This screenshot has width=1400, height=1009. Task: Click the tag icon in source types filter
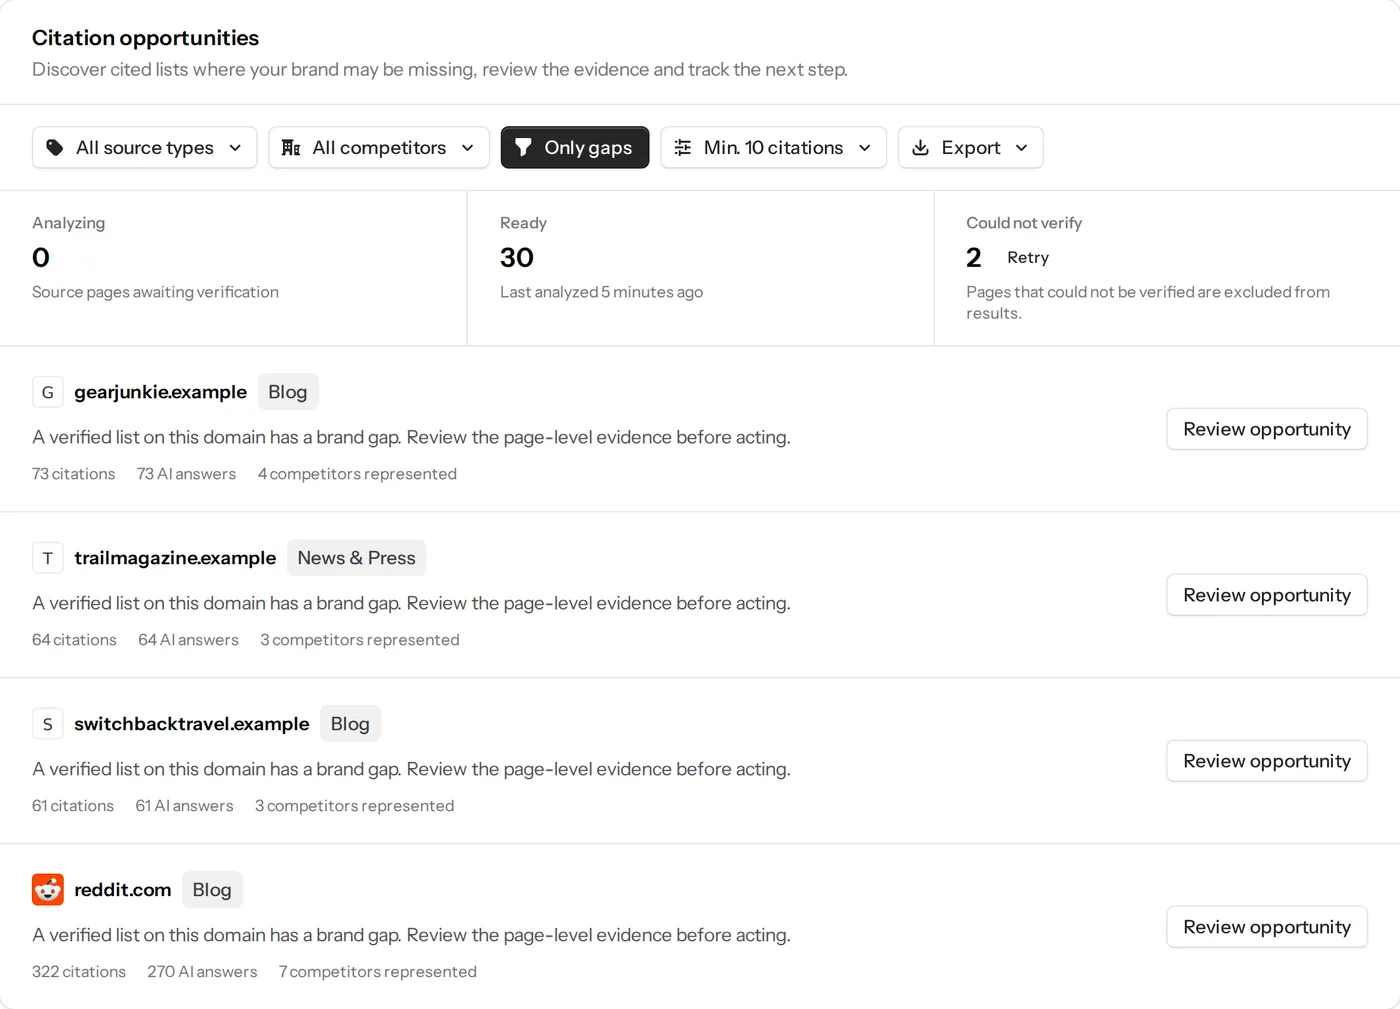[x=55, y=147]
